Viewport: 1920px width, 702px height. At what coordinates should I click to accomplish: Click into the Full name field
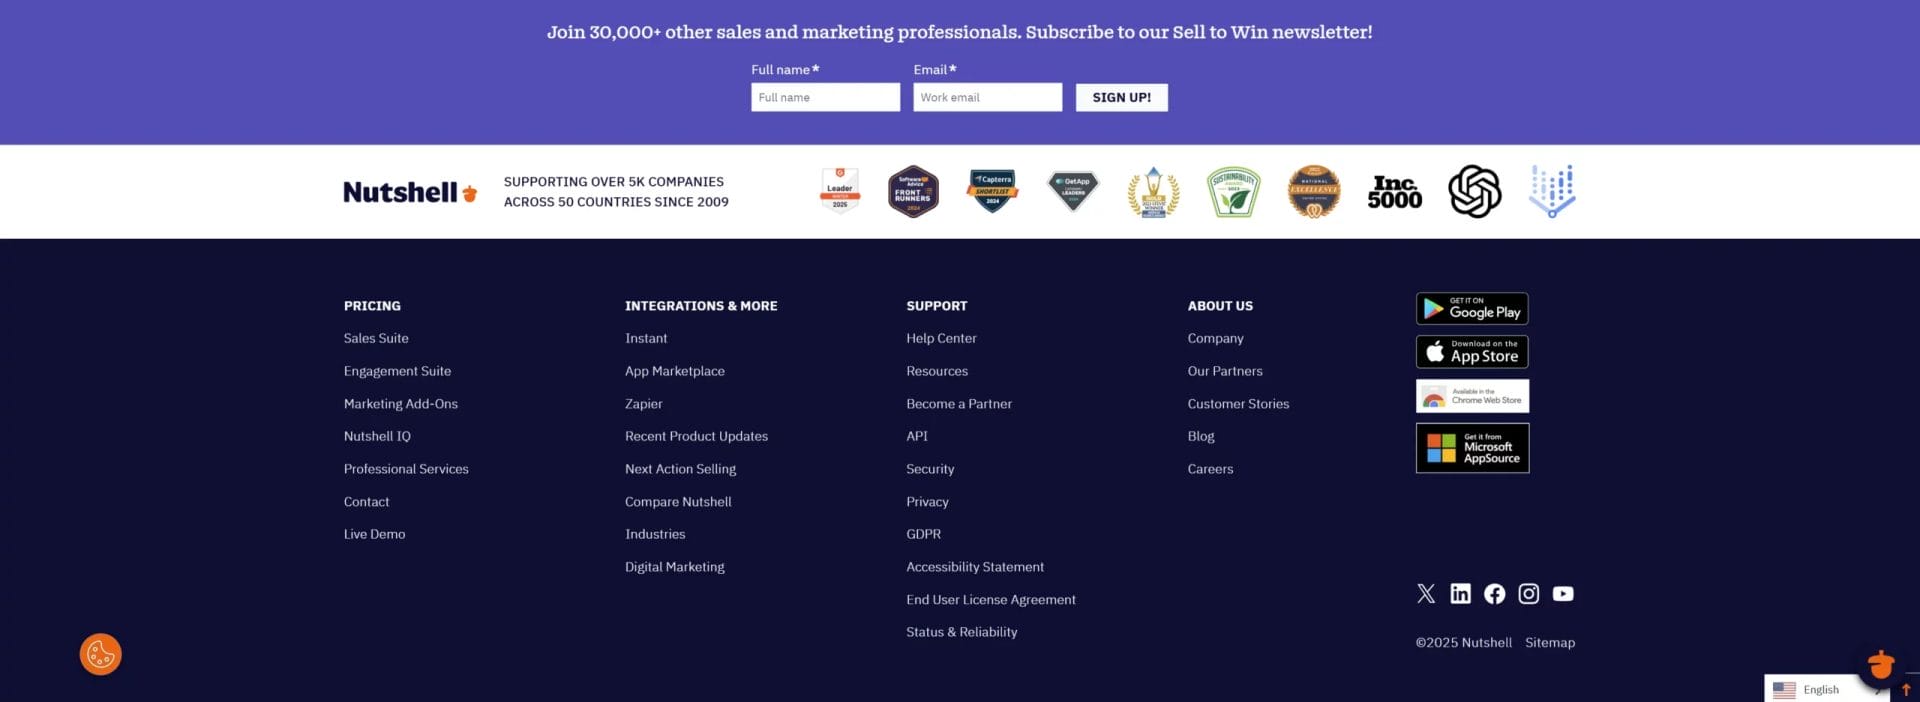point(825,98)
